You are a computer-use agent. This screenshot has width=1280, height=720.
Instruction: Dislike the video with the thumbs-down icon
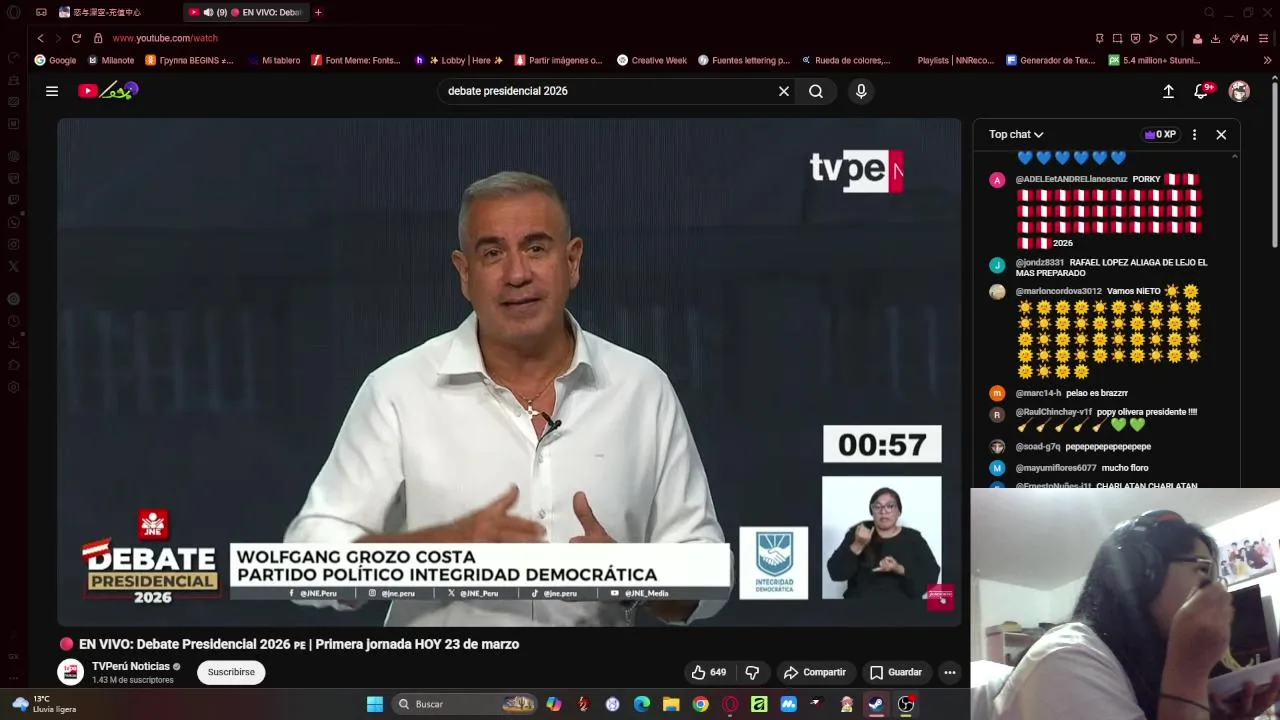tap(752, 672)
